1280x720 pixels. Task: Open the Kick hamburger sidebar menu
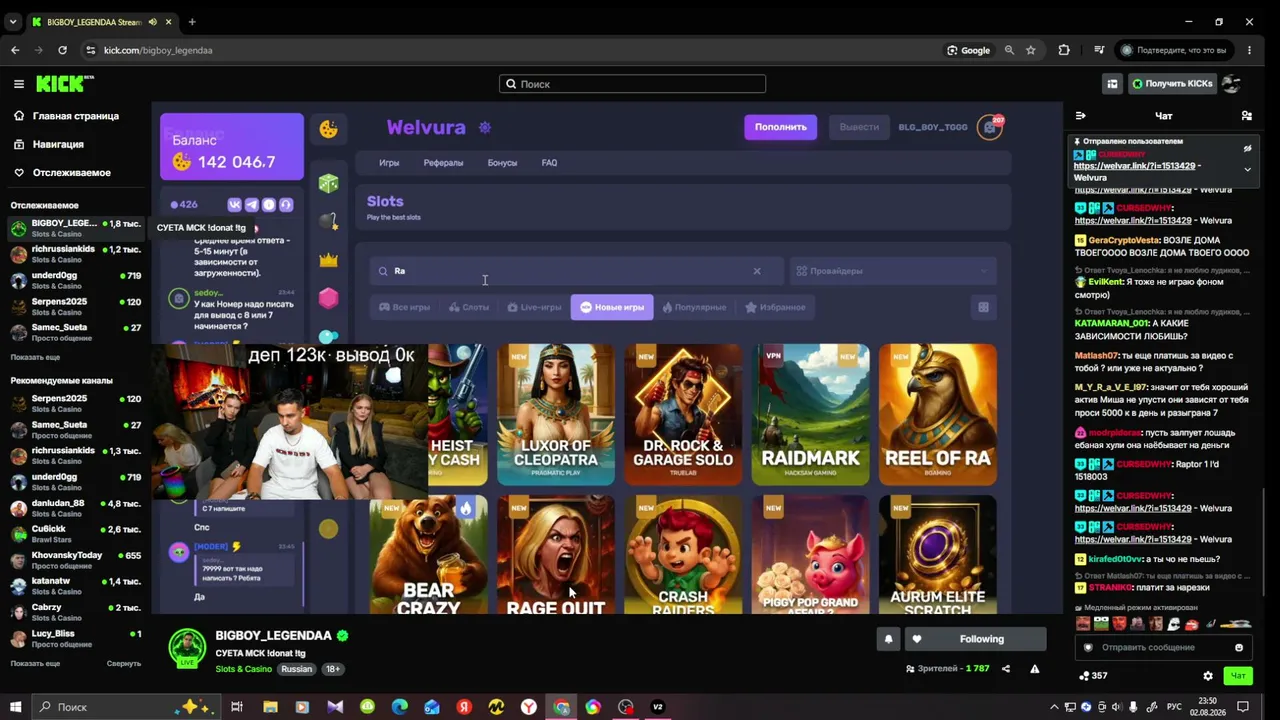click(x=18, y=84)
